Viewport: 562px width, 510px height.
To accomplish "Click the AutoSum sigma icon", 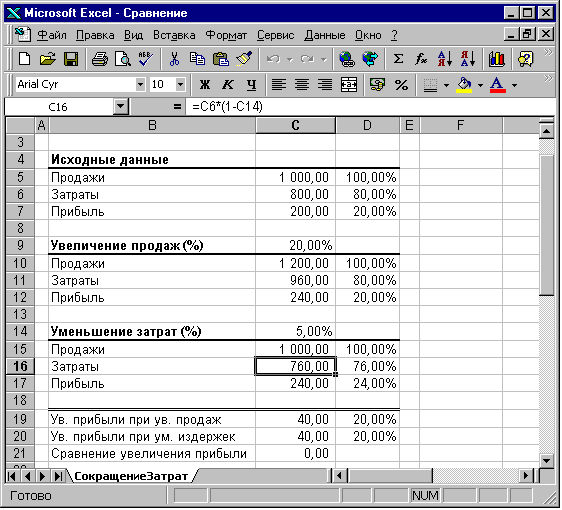I will pyautogui.click(x=398, y=59).
